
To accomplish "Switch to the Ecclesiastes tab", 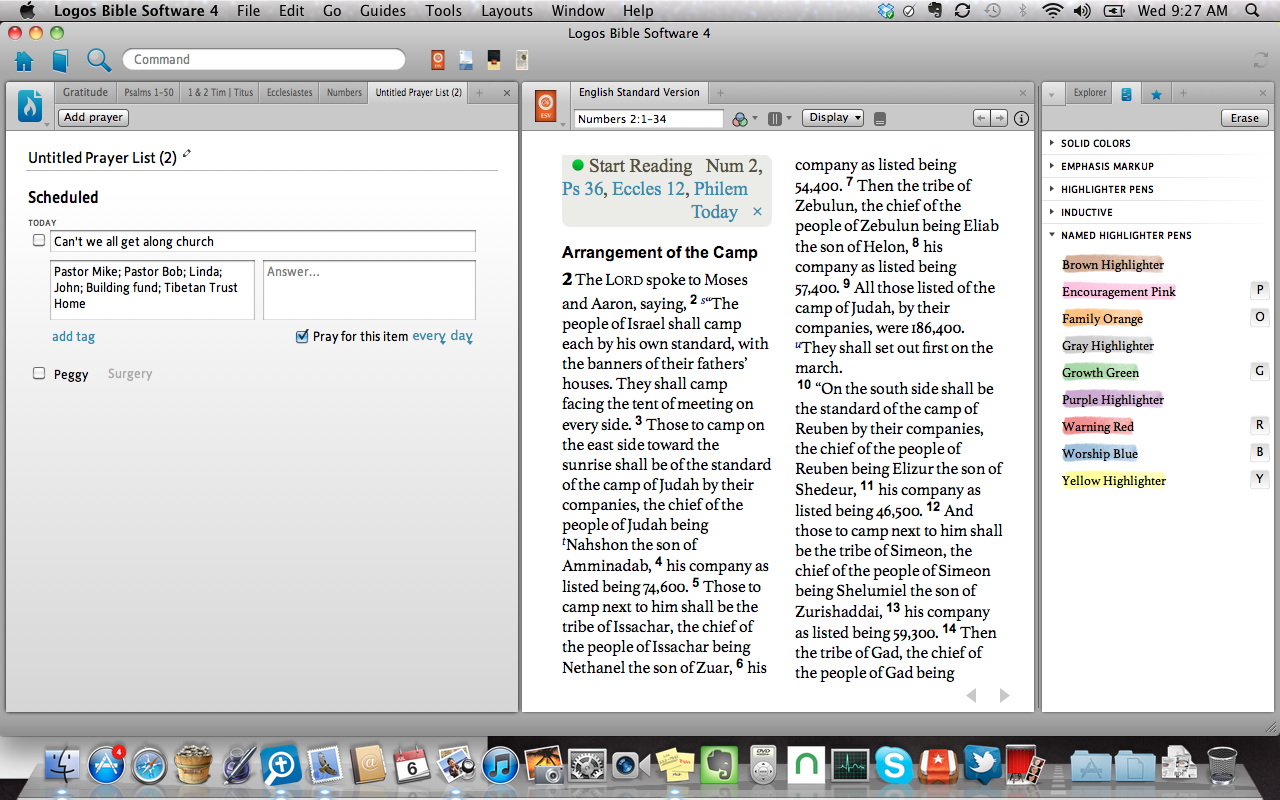I will click(290, 92).
